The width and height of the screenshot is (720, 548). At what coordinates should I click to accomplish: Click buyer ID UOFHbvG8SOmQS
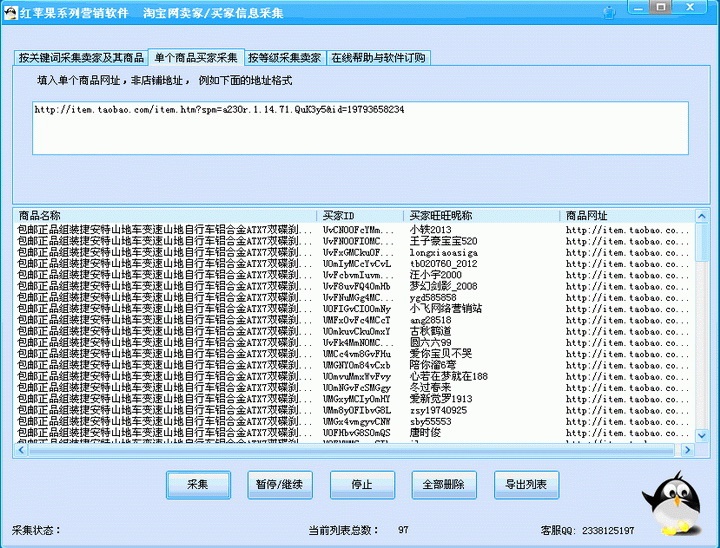pyautogui.click(x=357, y=433)
